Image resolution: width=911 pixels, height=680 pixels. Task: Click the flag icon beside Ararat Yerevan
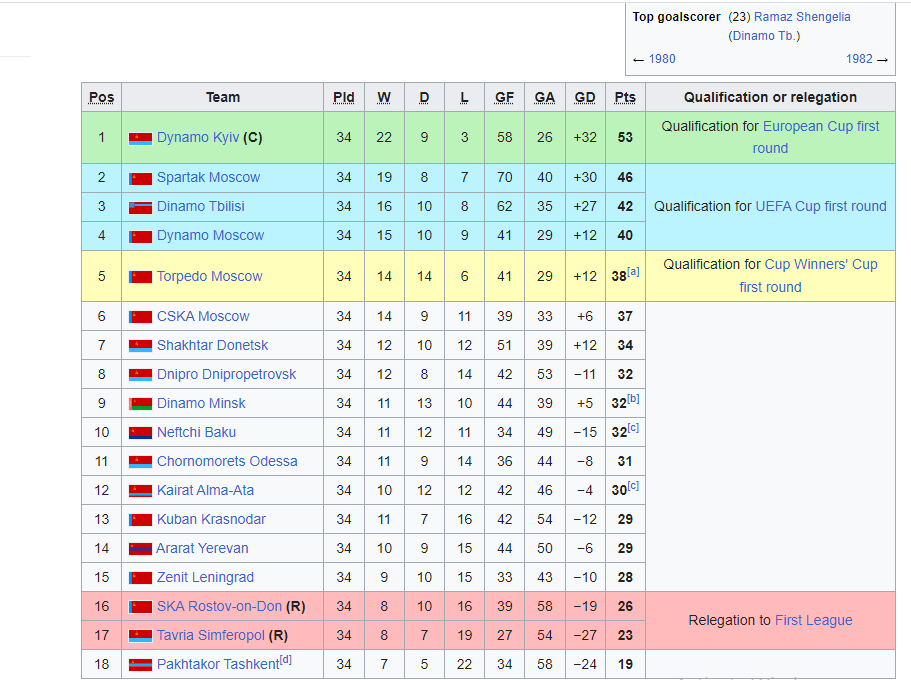point(140,549)
